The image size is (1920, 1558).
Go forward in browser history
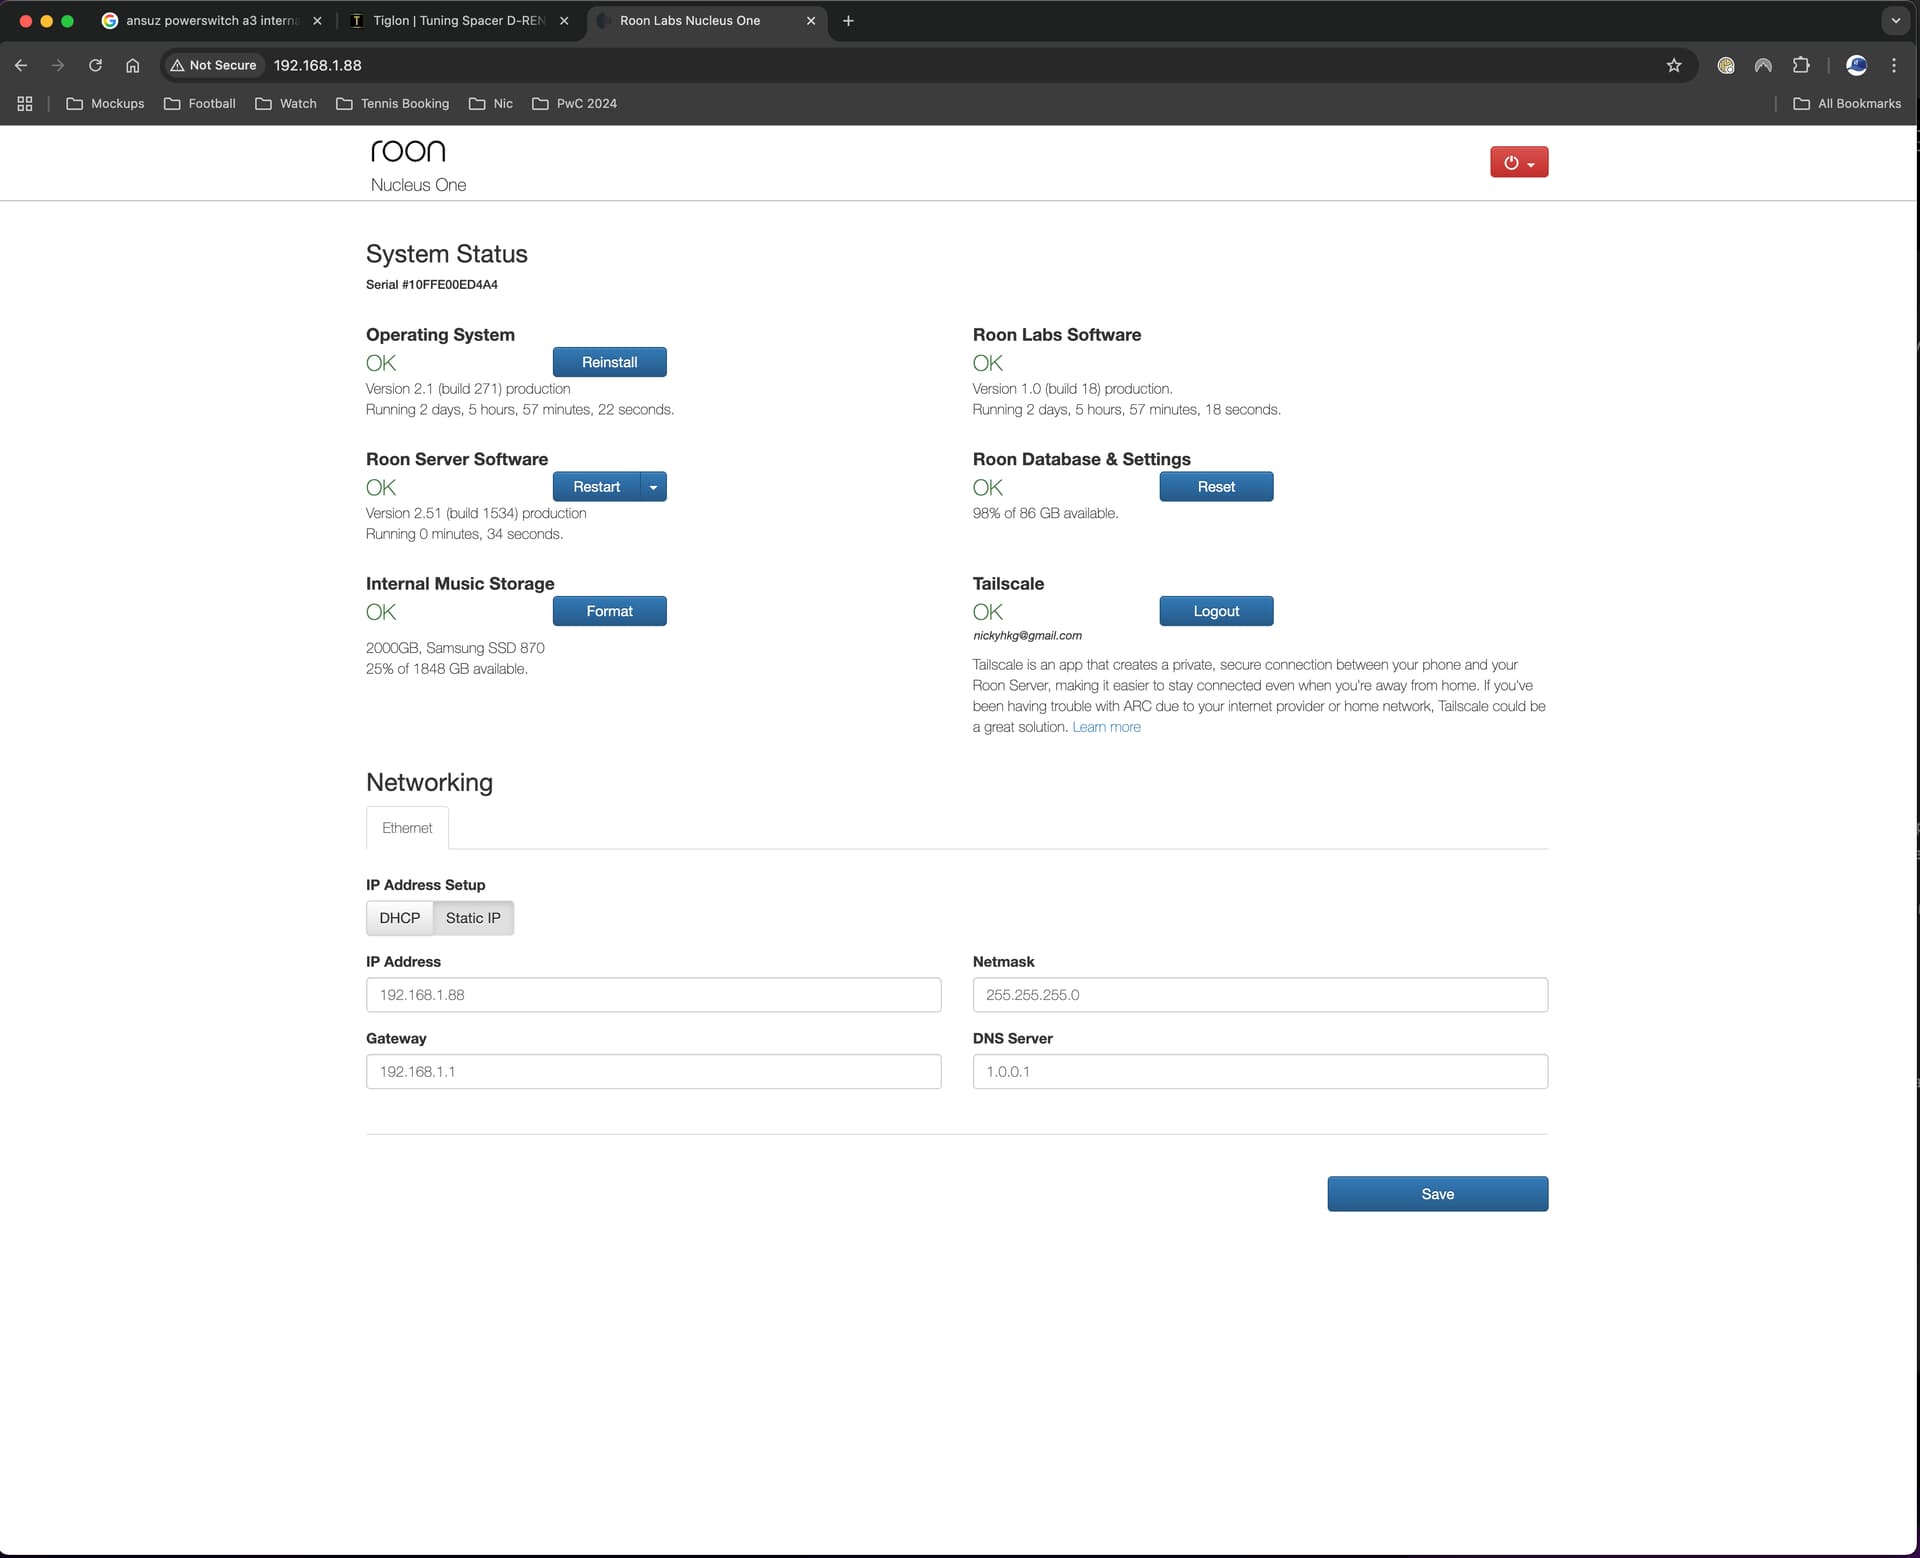click(58, 65)
